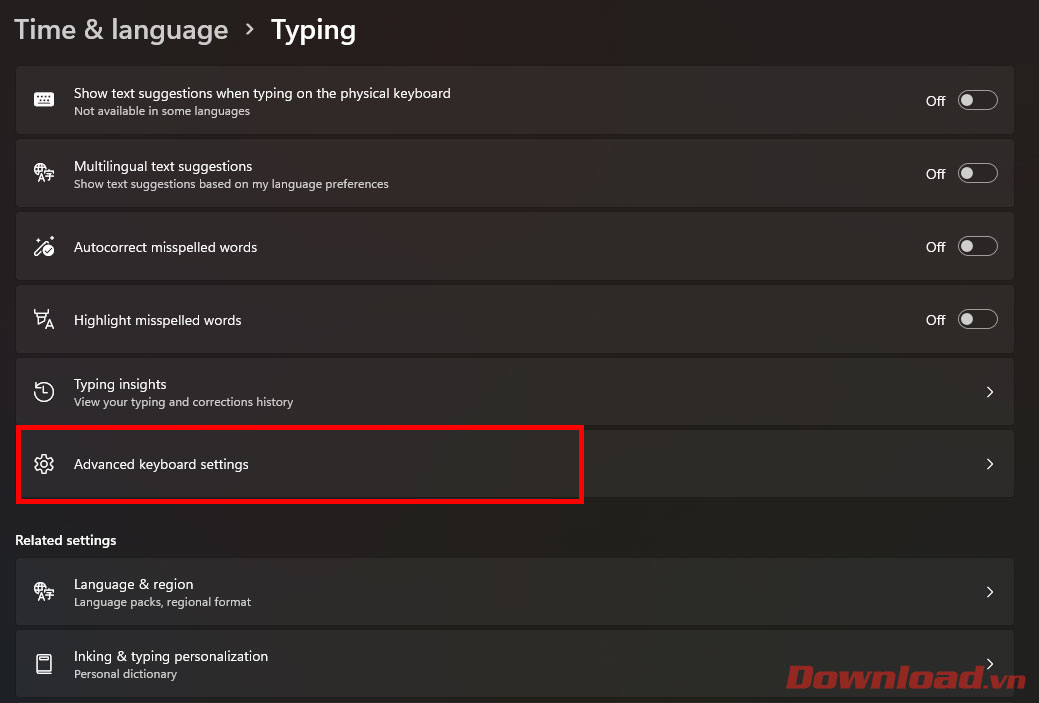Select the Typing breadcrumb title

(x=313, y=30)
